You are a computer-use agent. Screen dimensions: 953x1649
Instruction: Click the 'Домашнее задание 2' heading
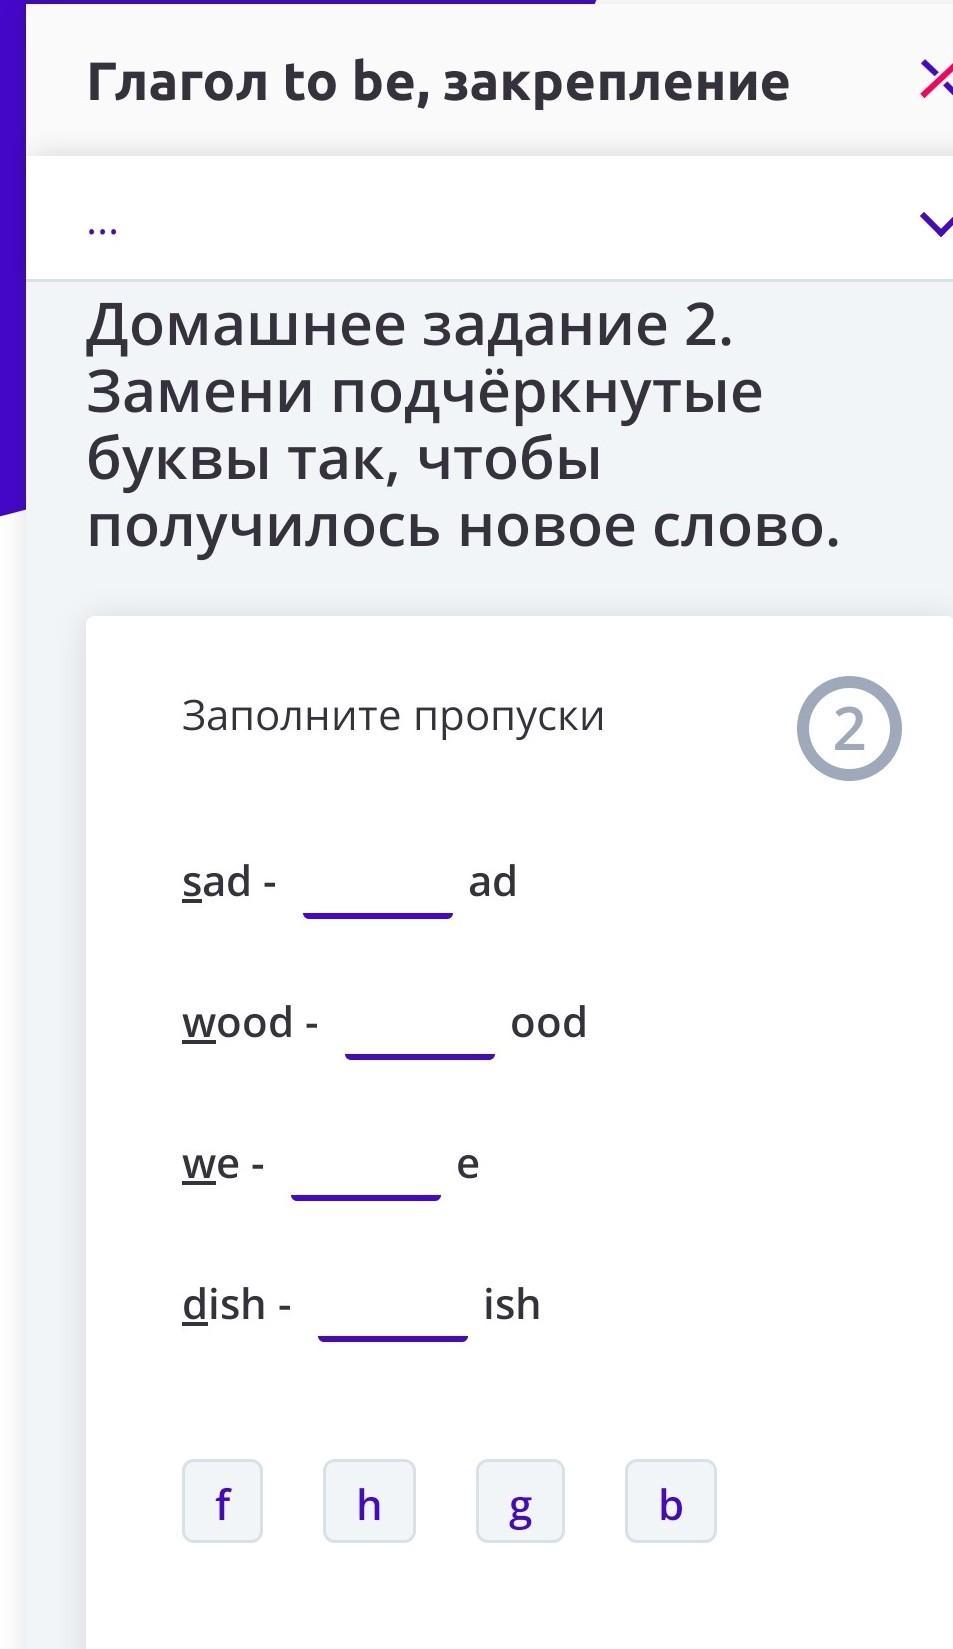[410, 325]
